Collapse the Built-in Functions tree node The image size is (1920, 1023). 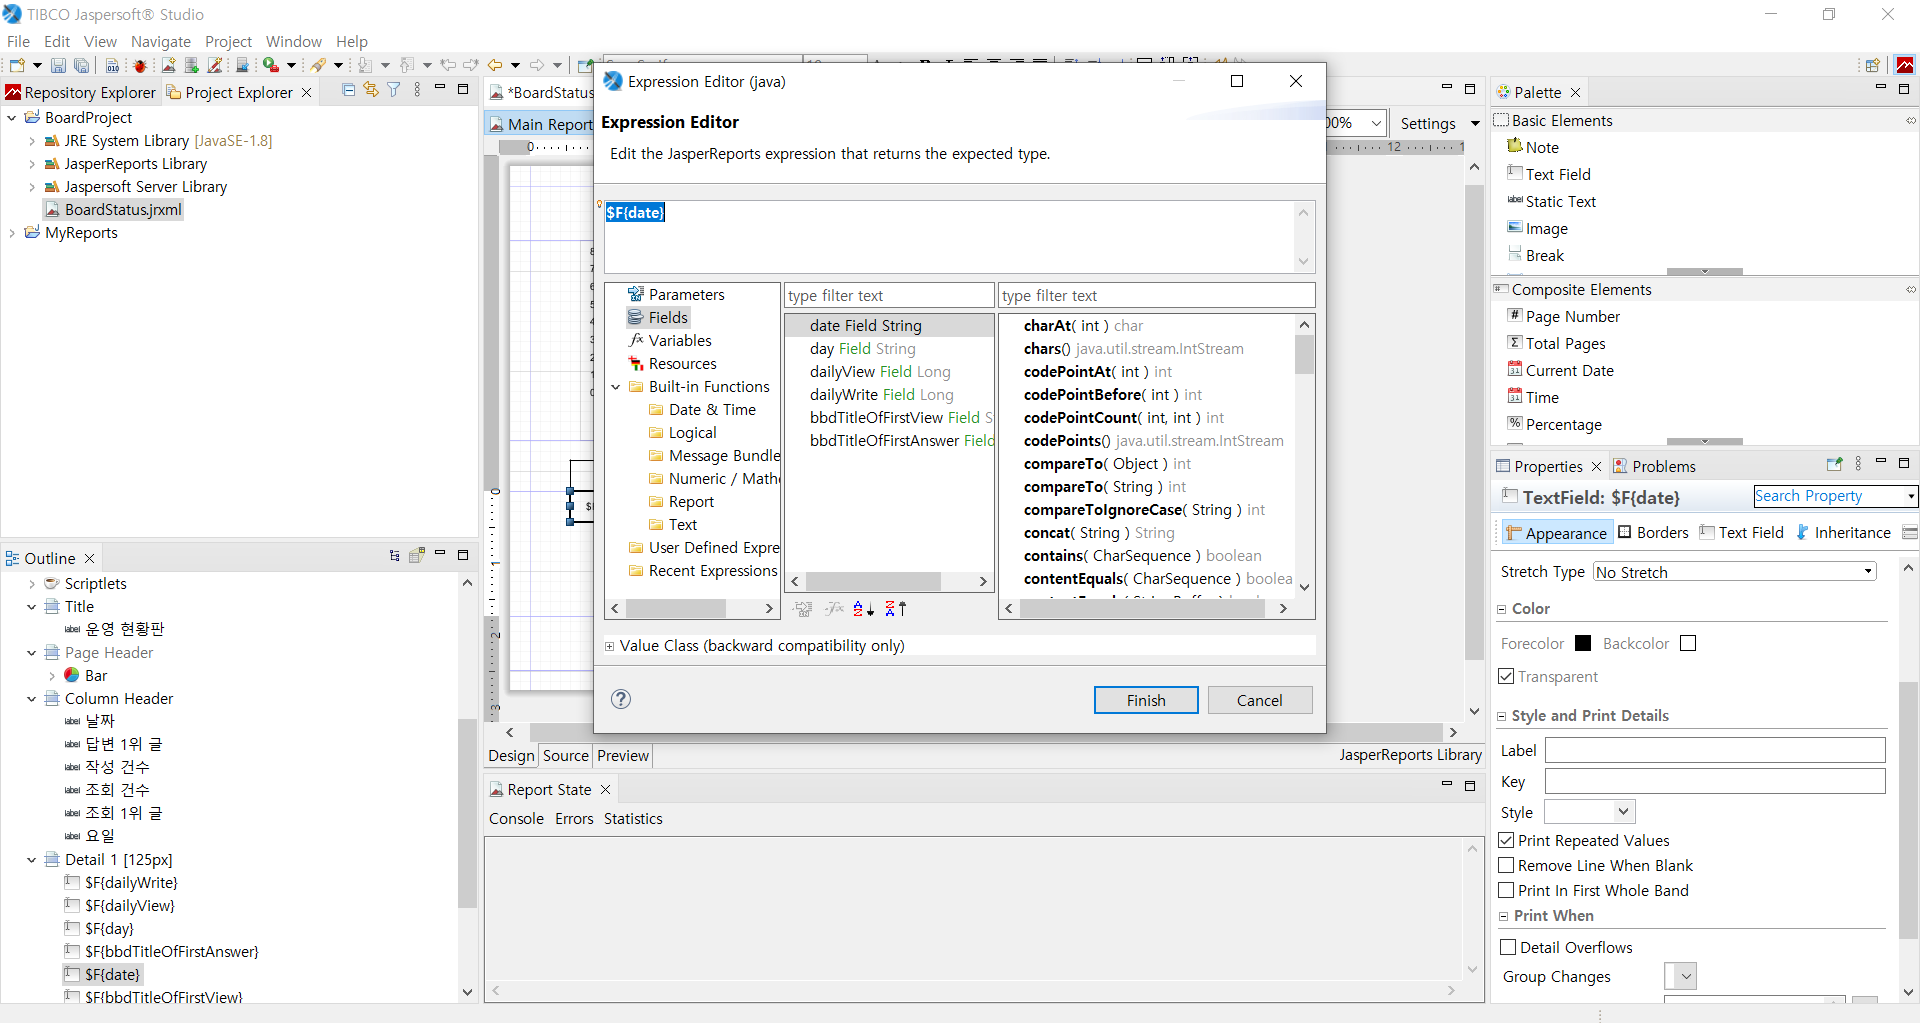click(x=616, y=387)
